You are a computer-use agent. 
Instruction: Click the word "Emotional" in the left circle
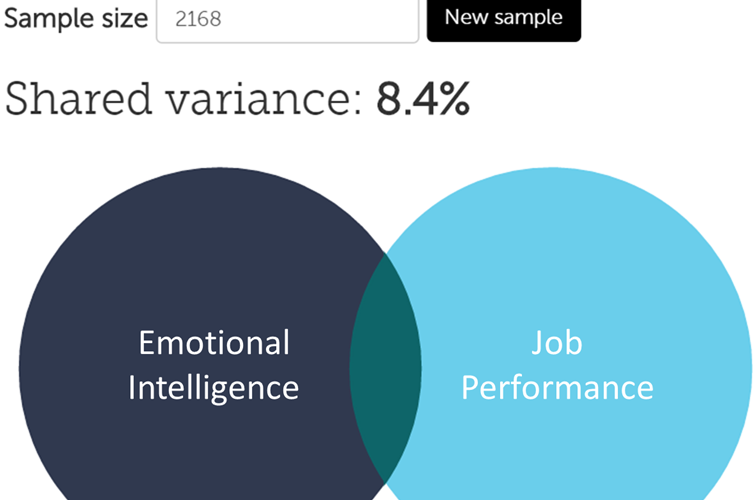click(214, 343)
